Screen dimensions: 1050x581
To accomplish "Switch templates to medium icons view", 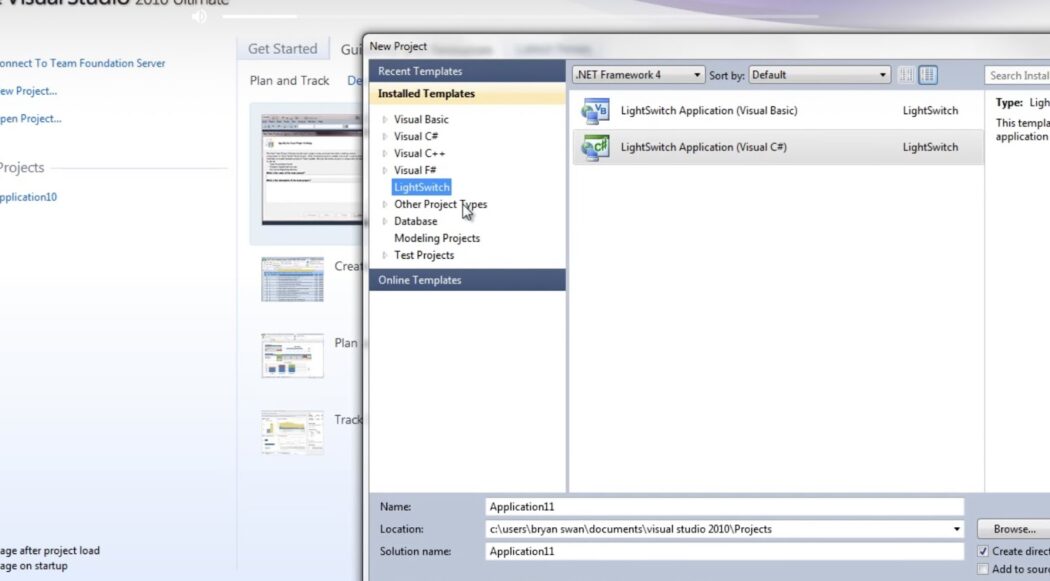I will click(928, 74).
